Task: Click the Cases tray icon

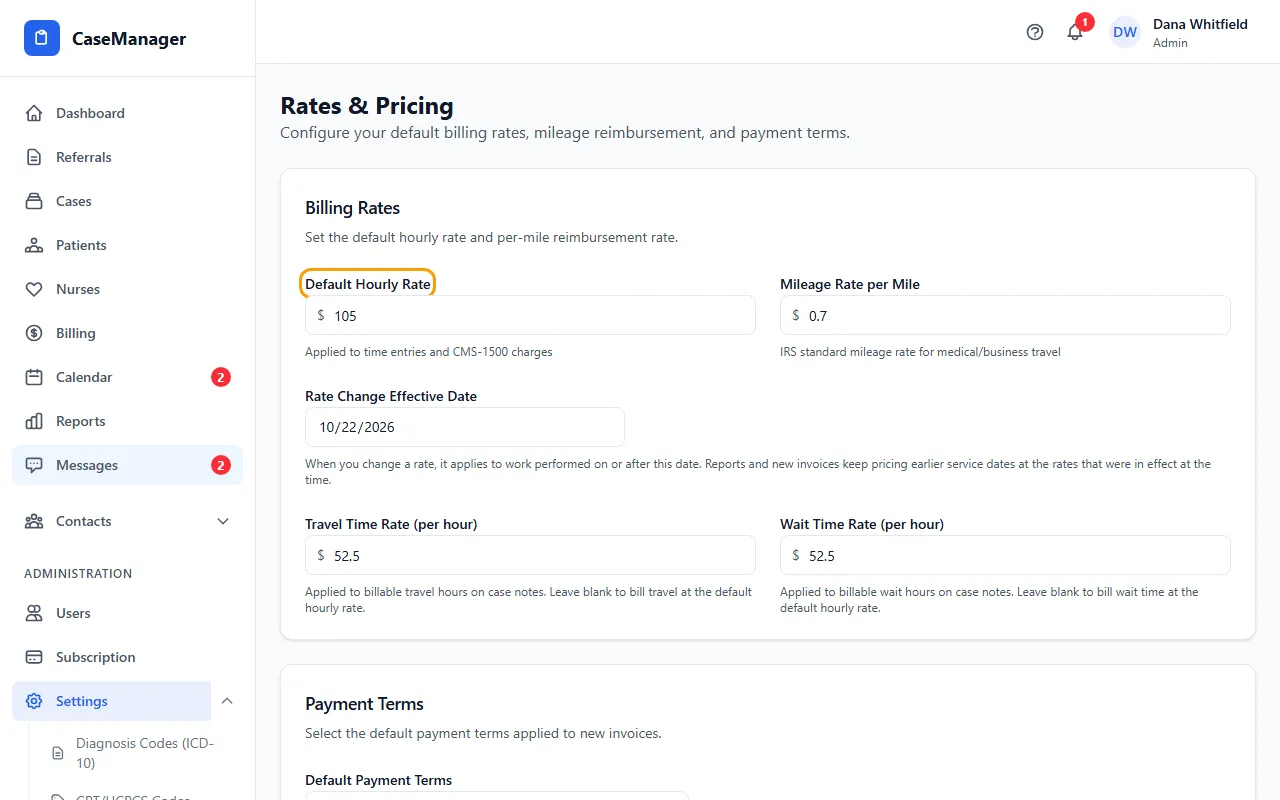Action: (x=34, y=201)
